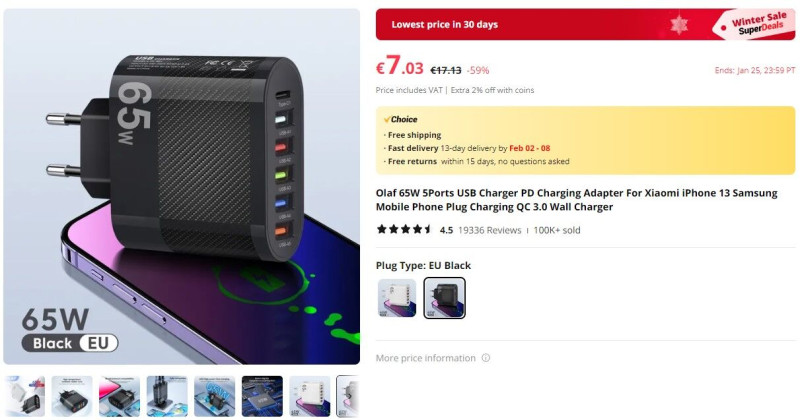Click the Extra 2% off with coins text
The height and width of the screenshot is (420, 800).
click(x=492, y=90)
